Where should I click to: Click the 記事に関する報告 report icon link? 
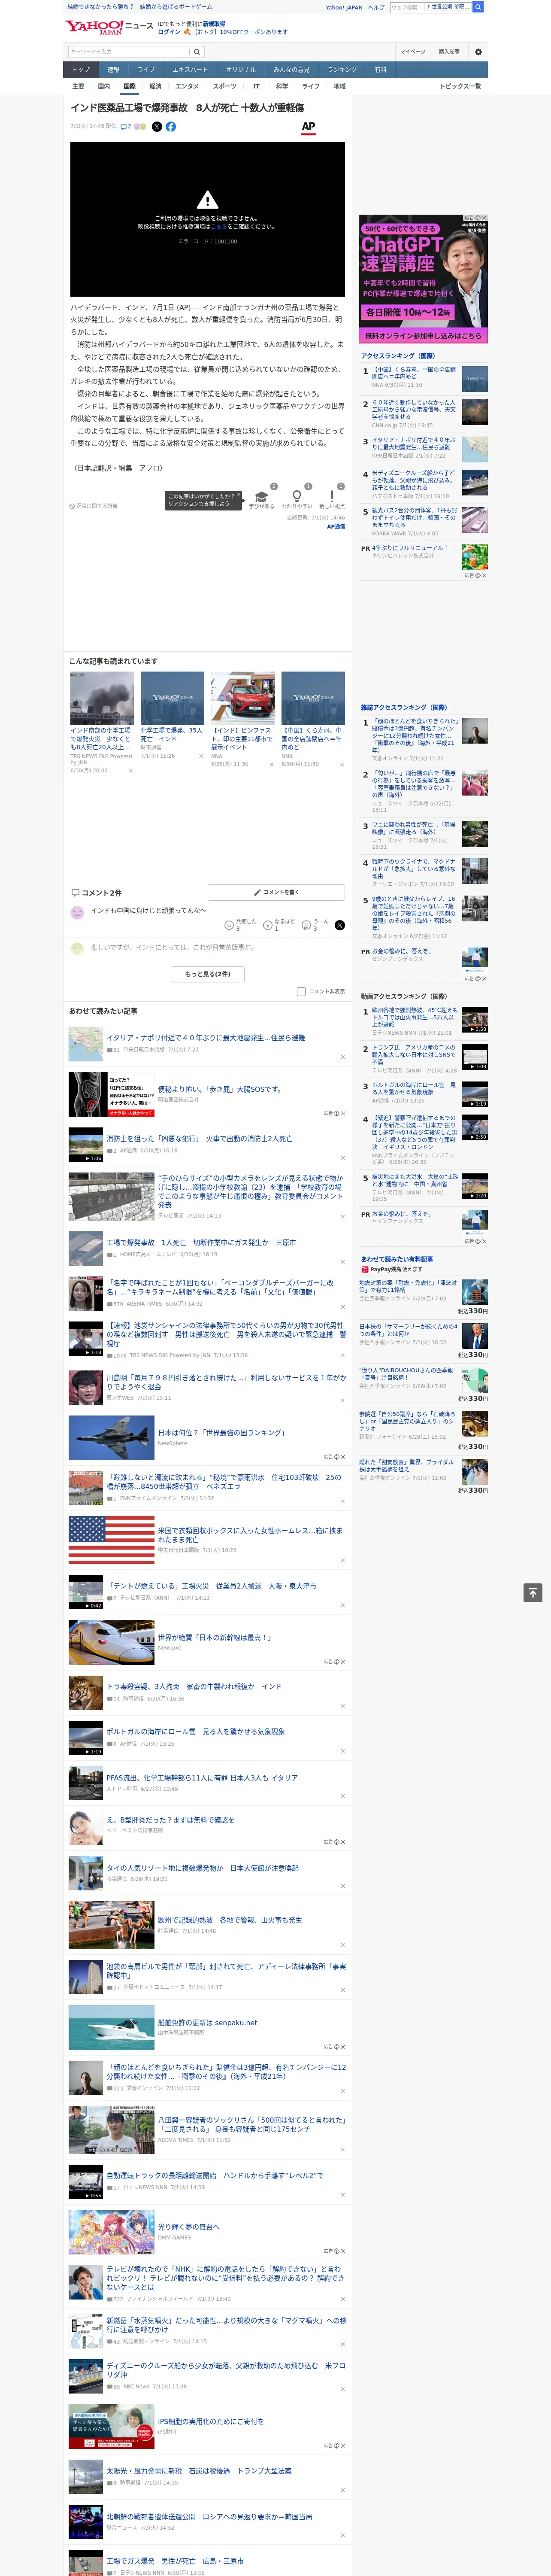(93, 506)
